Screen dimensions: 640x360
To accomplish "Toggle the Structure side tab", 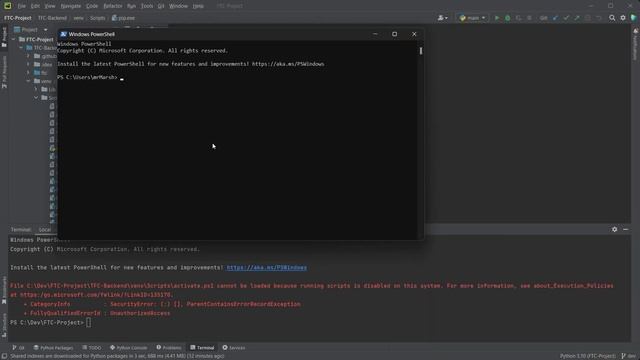I will [x=4, y=324].
